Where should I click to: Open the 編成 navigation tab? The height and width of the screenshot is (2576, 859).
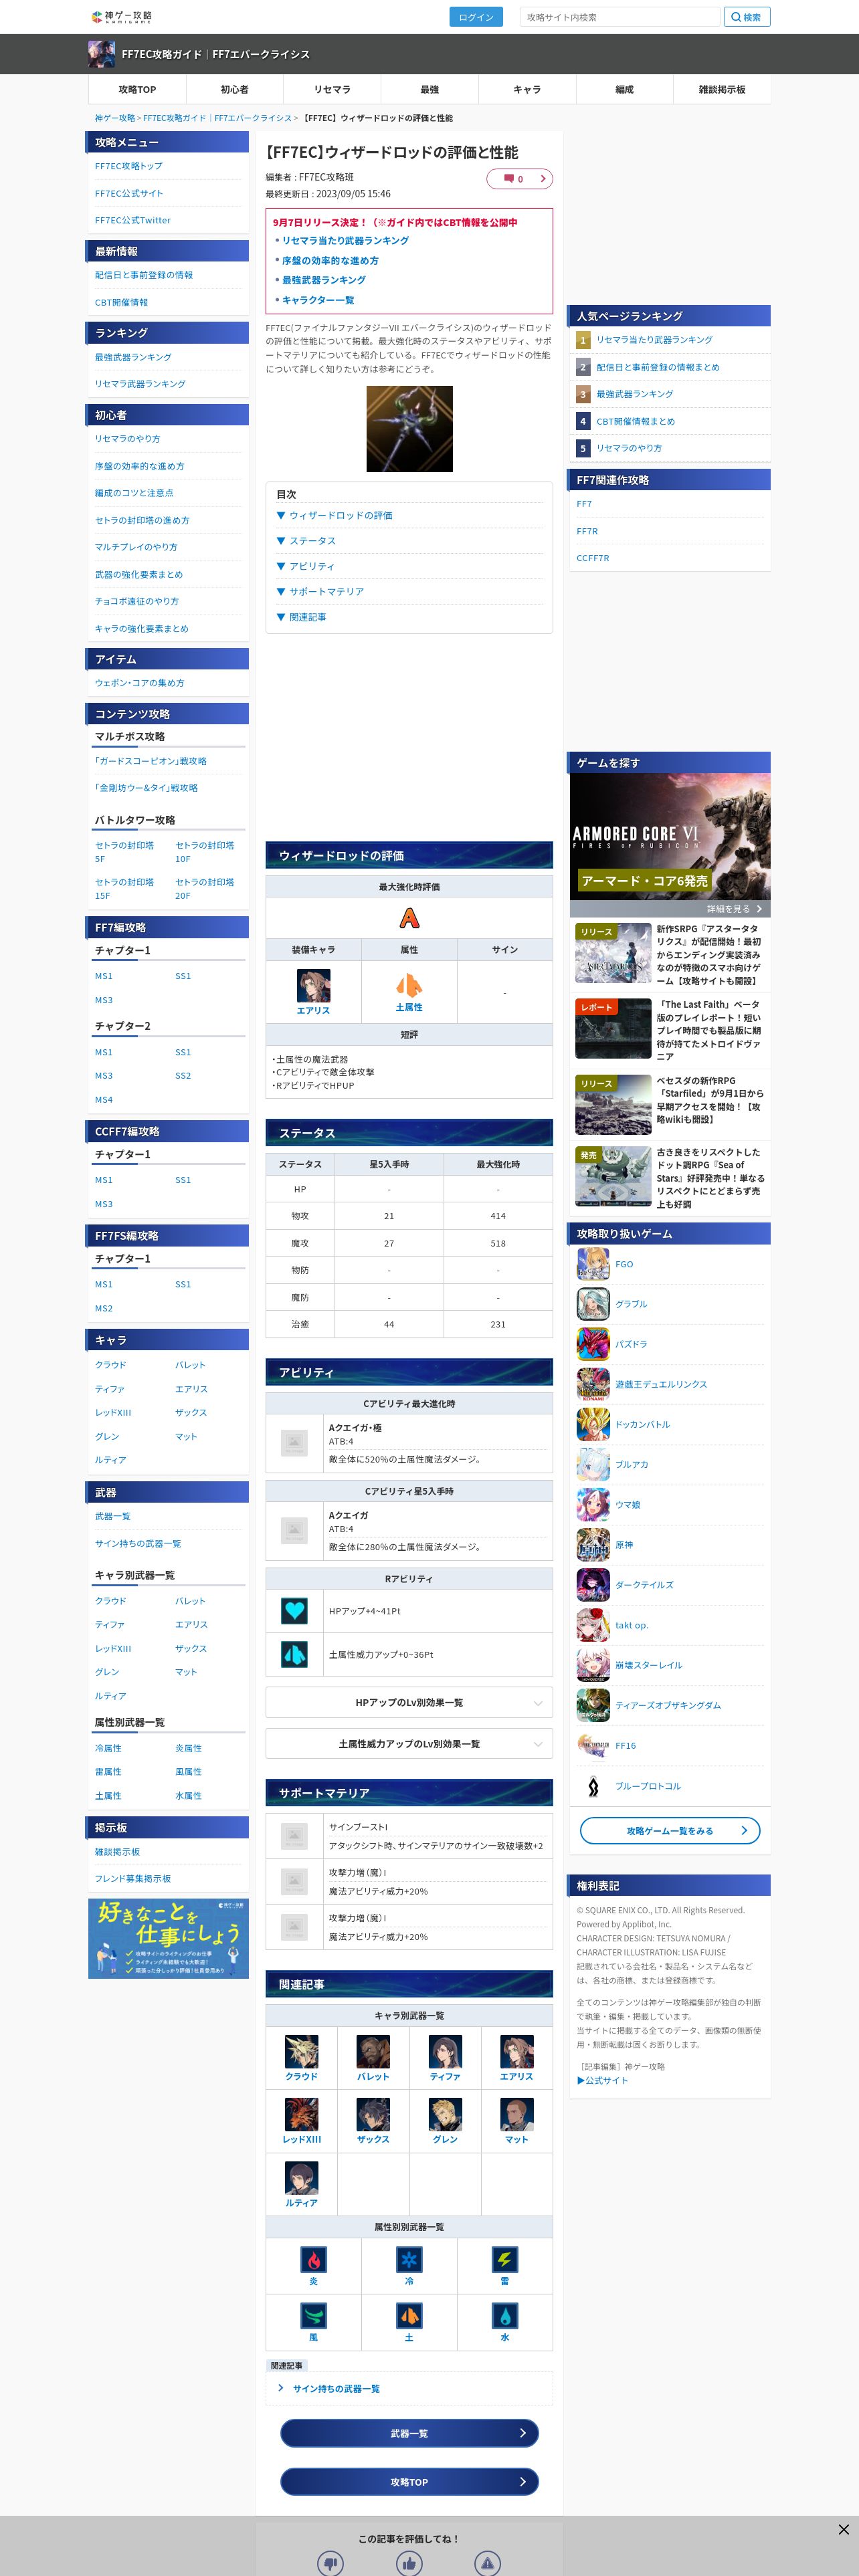624,89
